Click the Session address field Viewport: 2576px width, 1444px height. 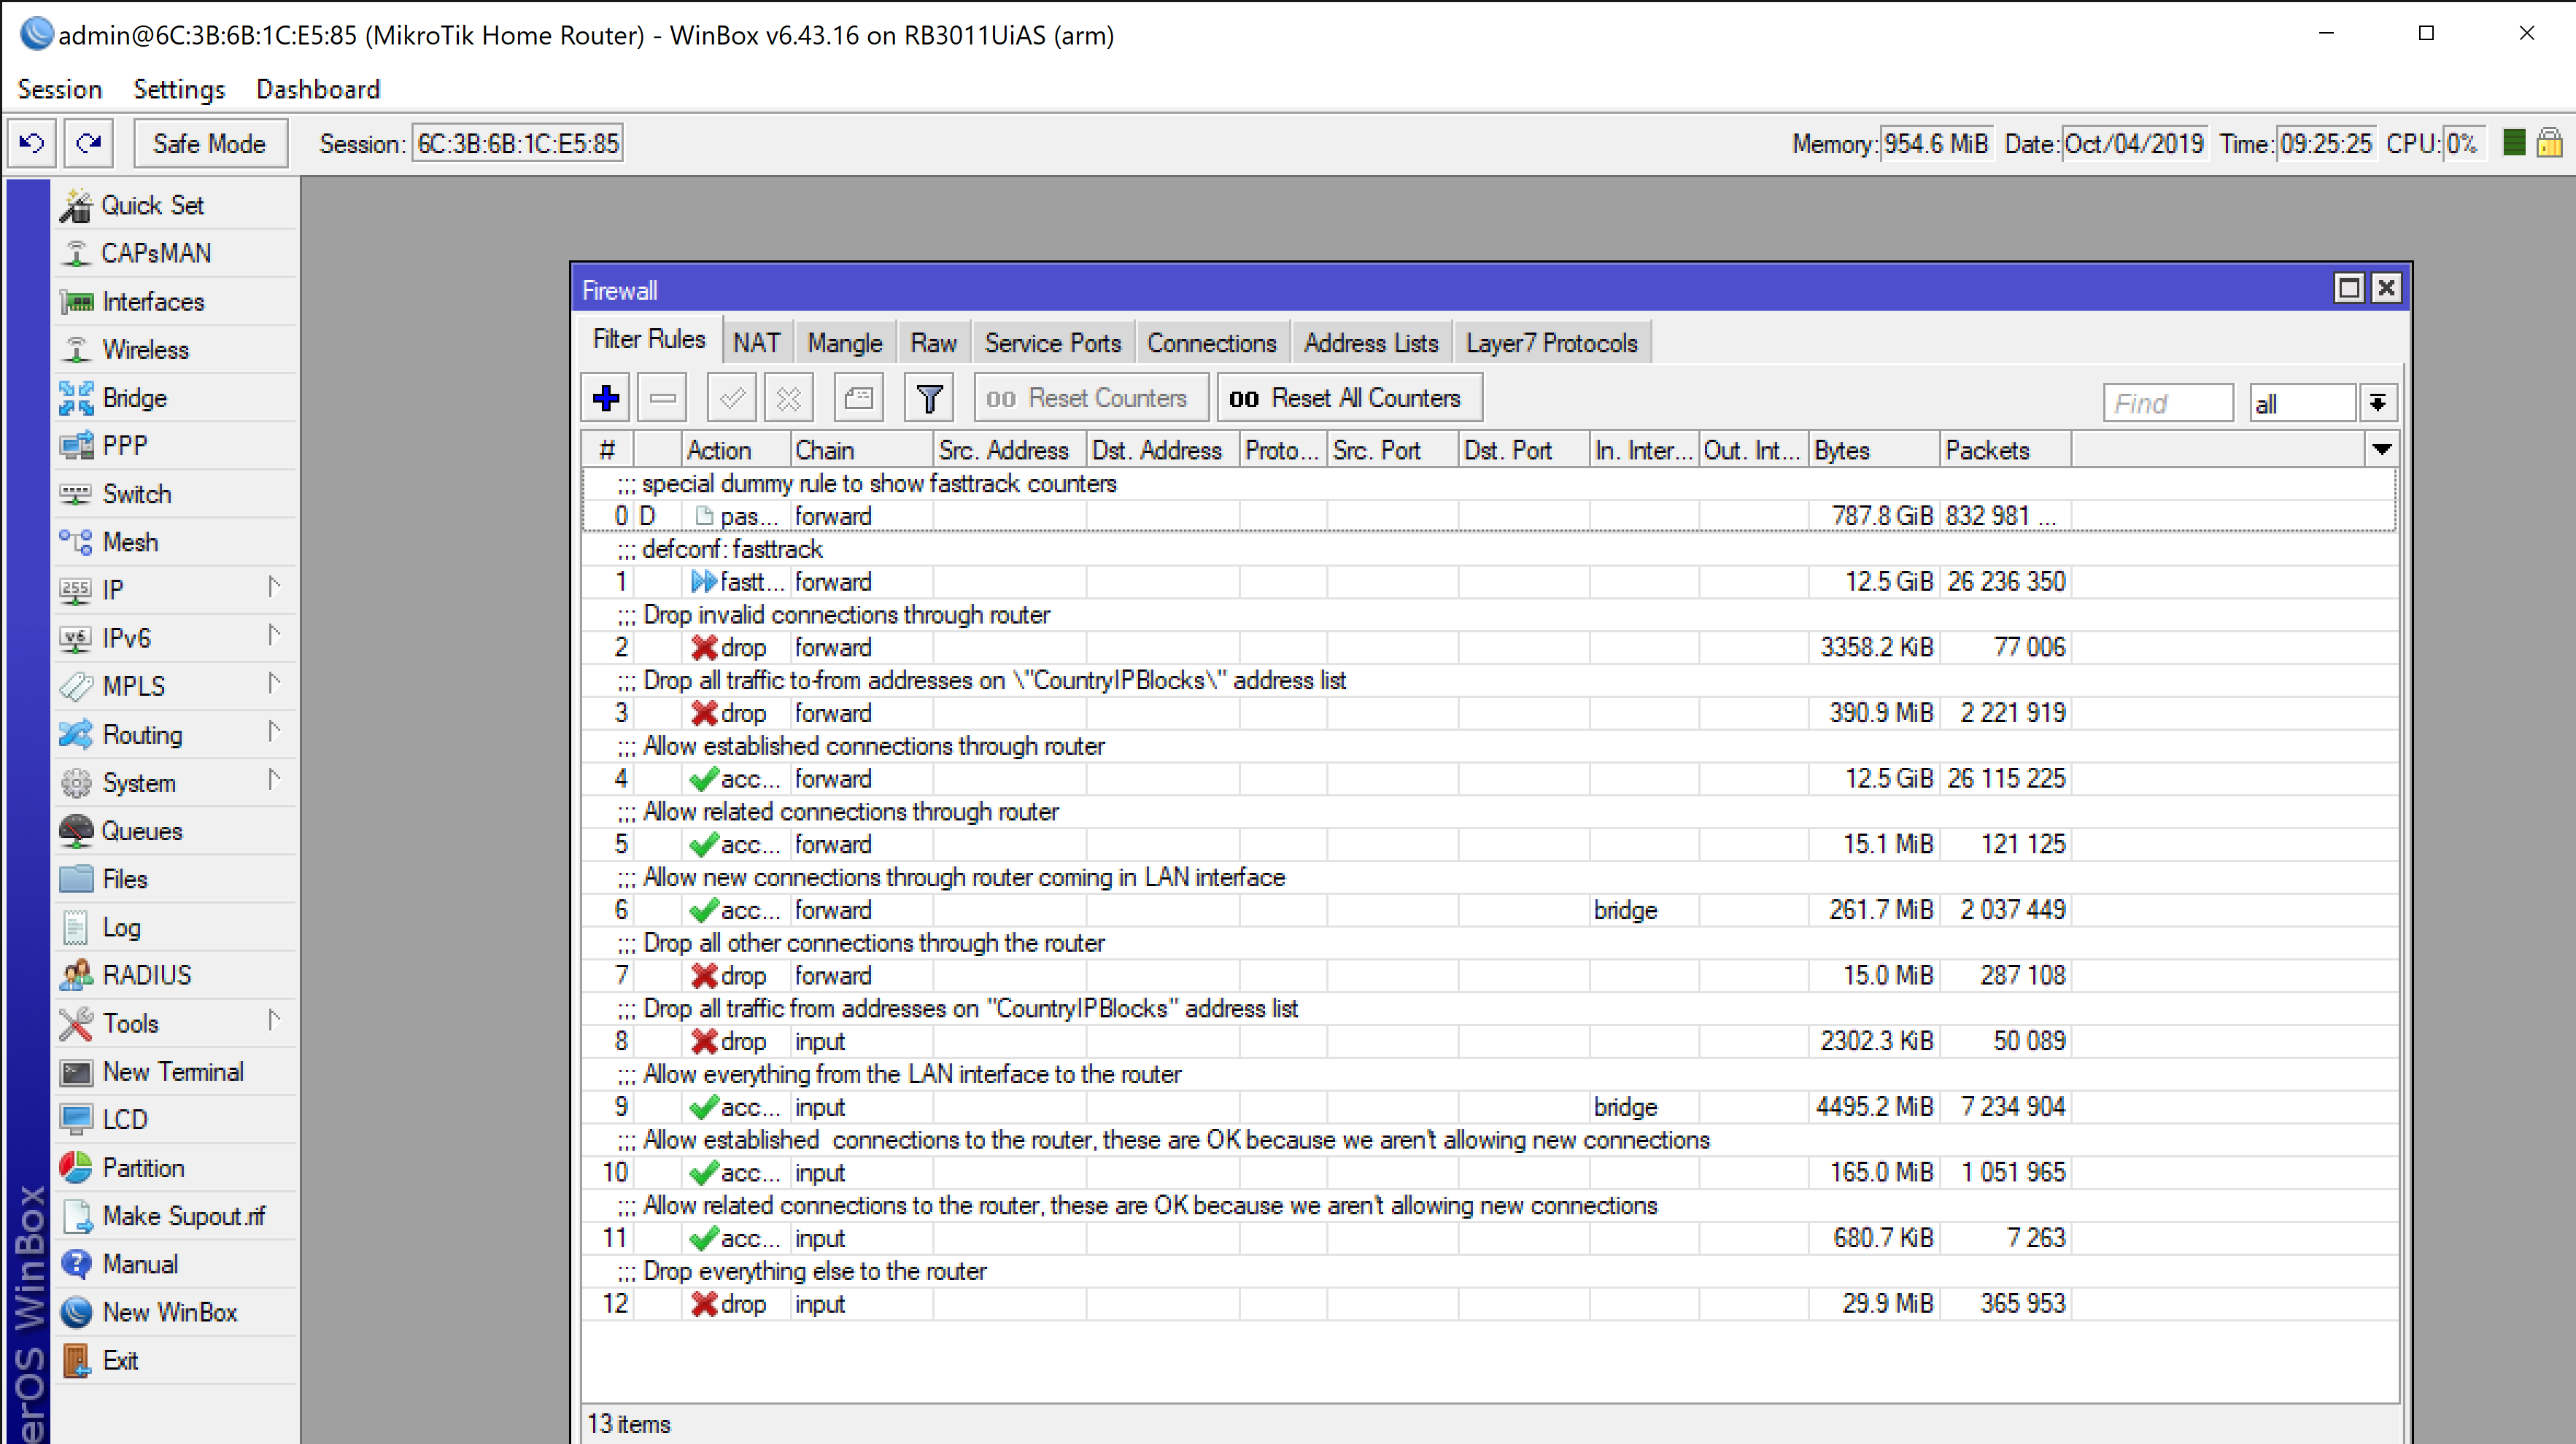[518, 144]
